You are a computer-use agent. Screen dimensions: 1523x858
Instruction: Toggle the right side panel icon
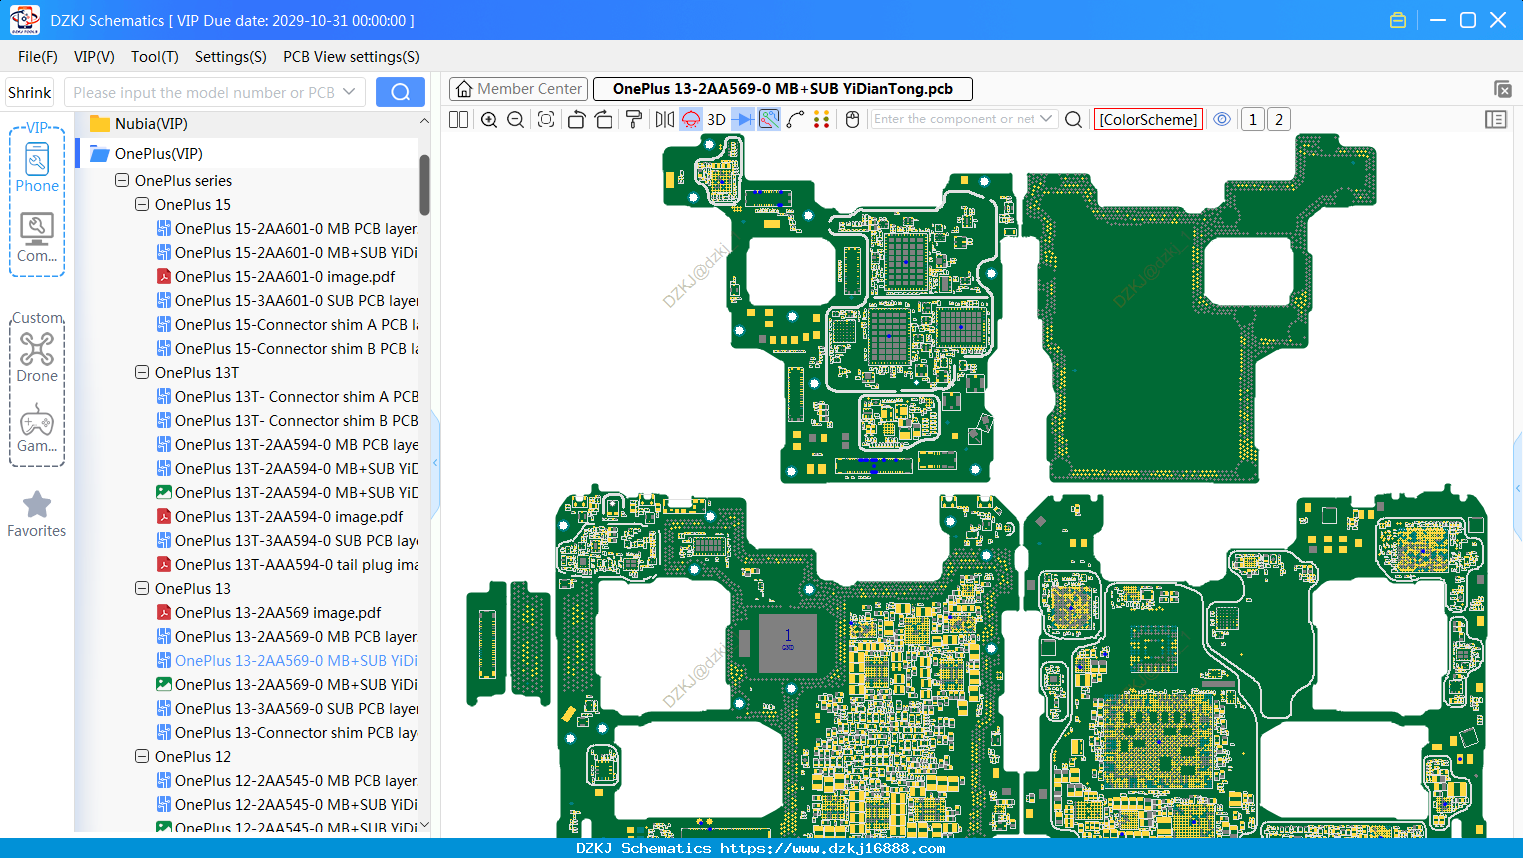1496,119
